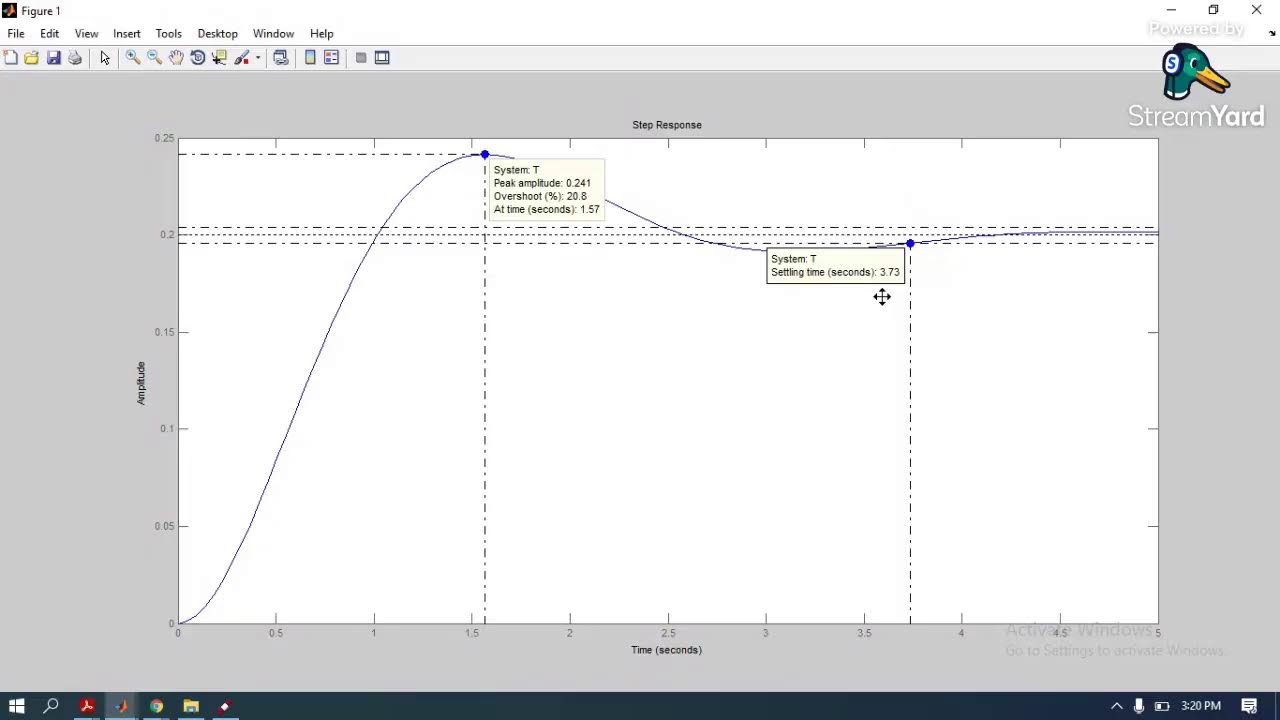1280x720 pixels.
Task: Click the 0.25 y-axis tick label
Action: pos(164,138)
